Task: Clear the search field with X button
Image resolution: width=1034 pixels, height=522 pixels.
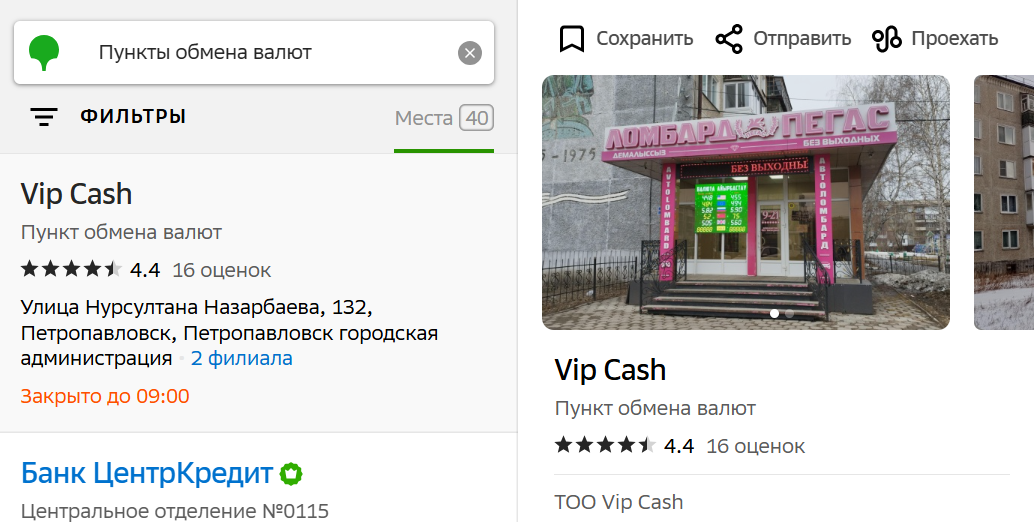Action: (x=470, y=53)
